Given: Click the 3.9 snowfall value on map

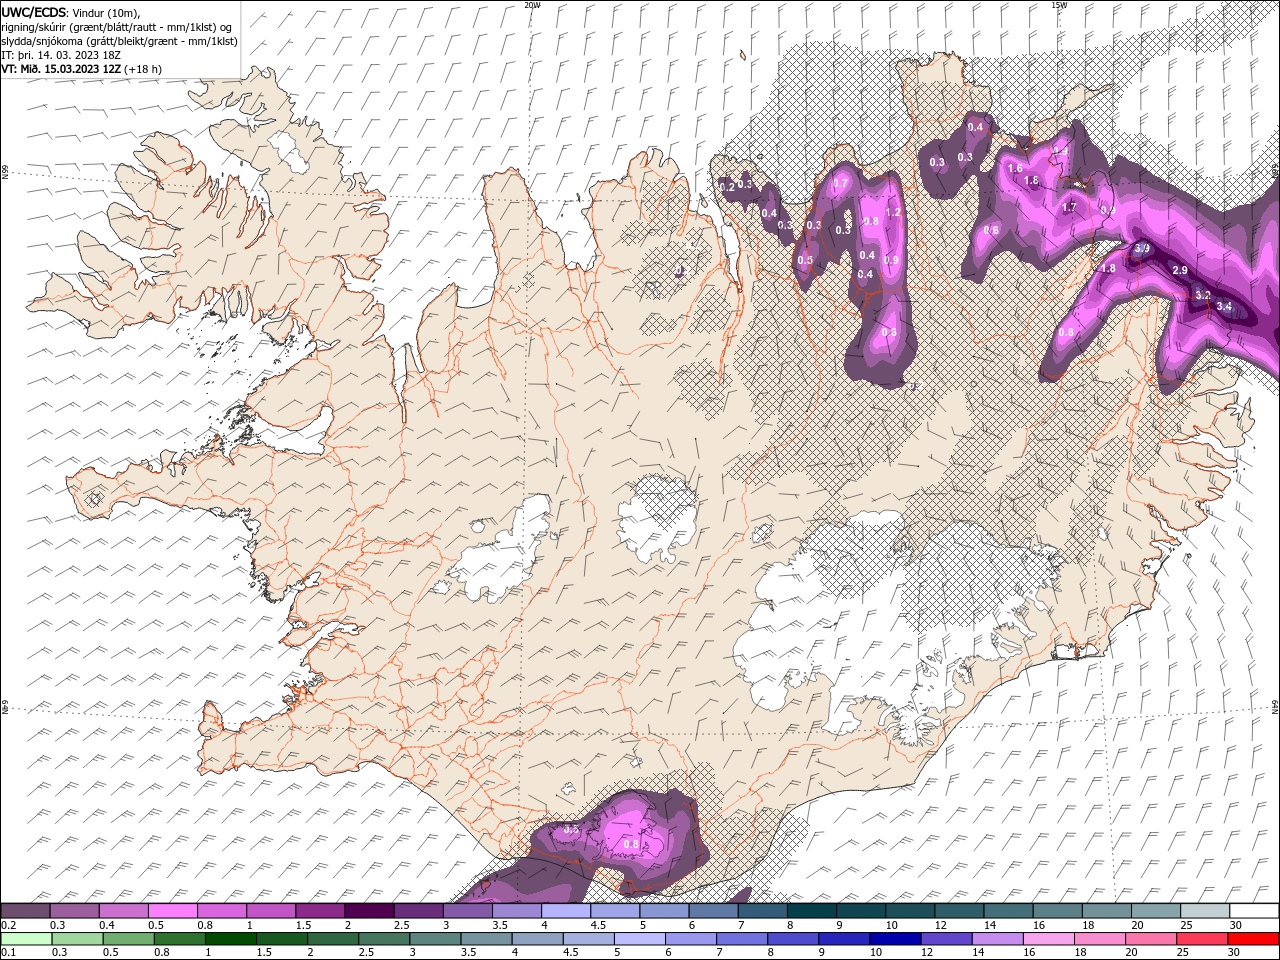Looking at the screenshot, I should pyautogui.click(x=1143, y=248).
